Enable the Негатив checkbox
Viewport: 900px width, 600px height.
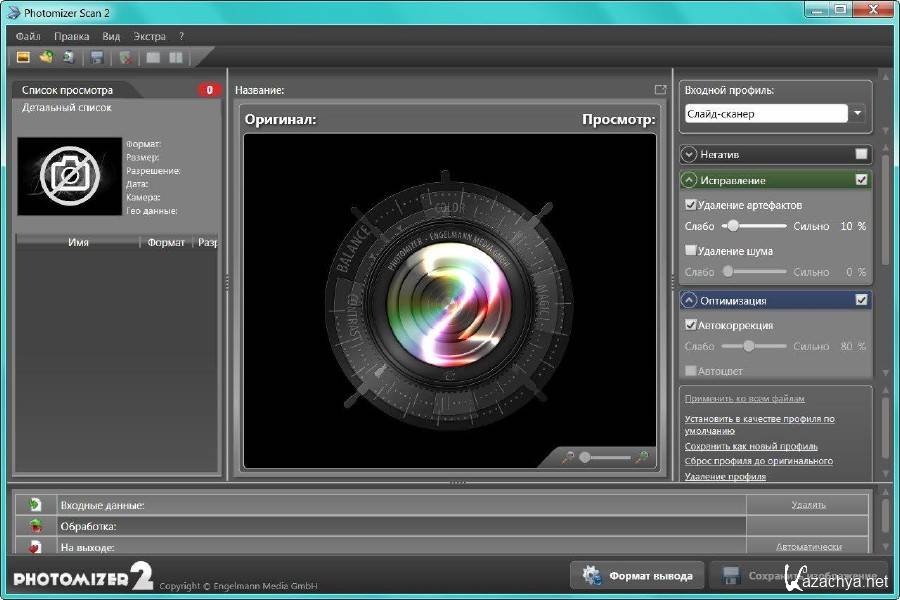click(861, 155)
